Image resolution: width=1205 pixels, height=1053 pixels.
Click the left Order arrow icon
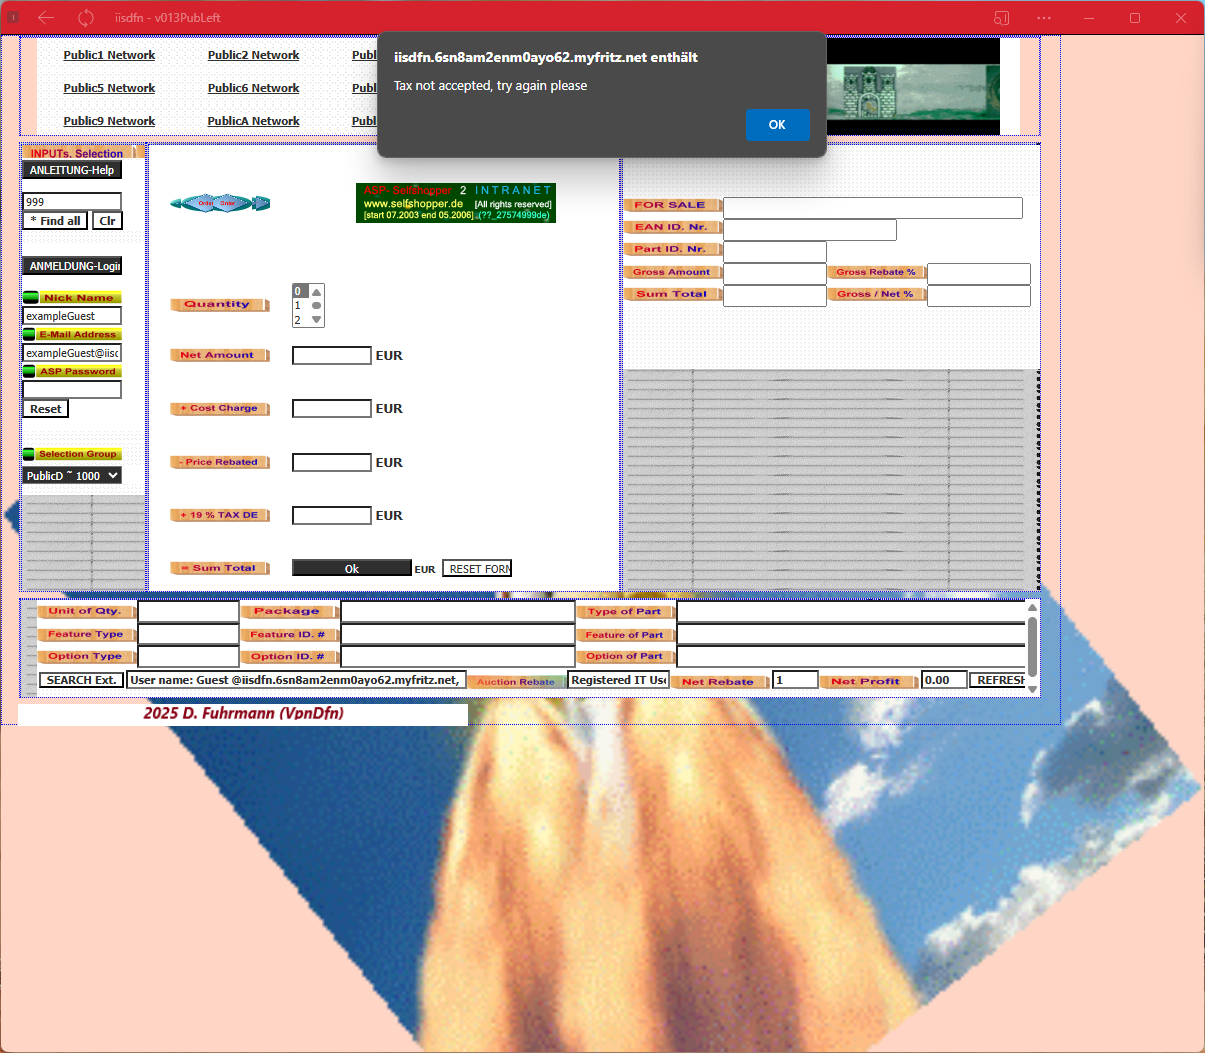(x=189, y=203)
